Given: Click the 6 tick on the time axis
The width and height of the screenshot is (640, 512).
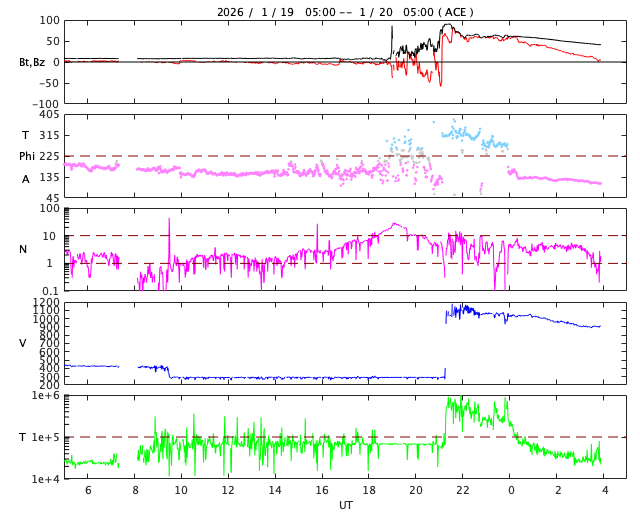Looking at the screenshot, I should coord(88,490).
